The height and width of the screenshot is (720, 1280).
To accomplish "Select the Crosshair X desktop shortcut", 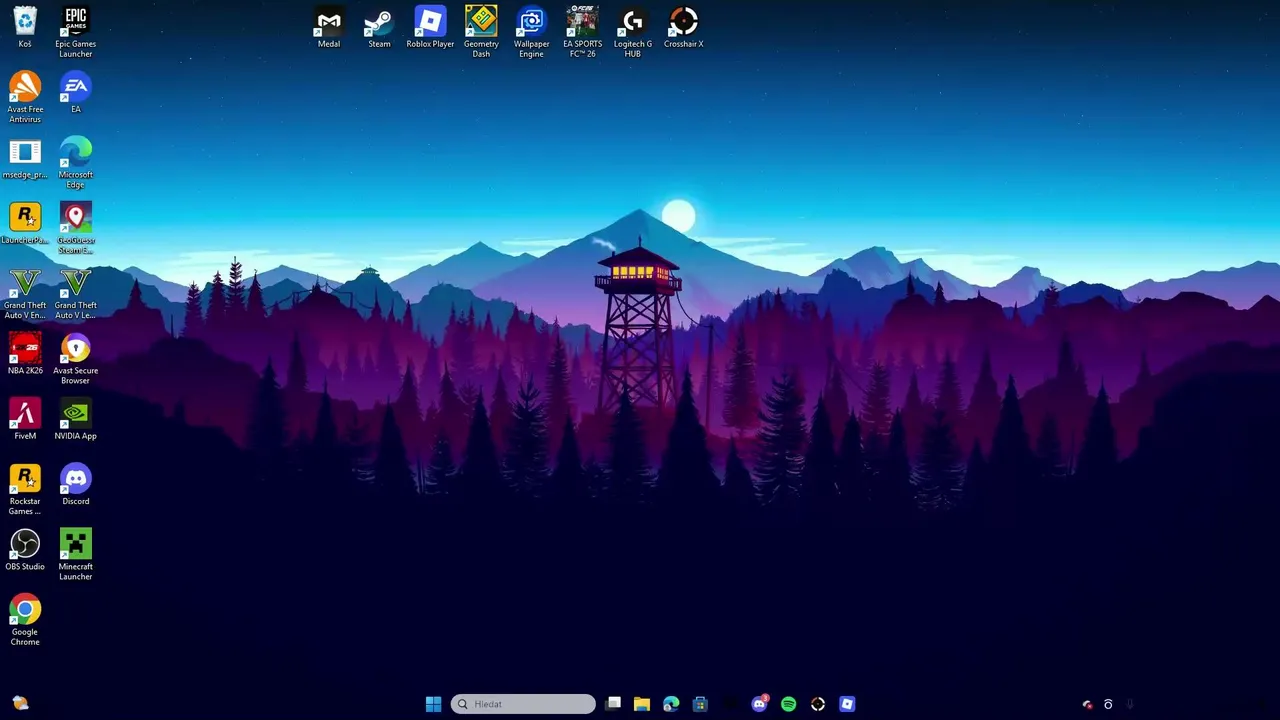I will (684, 28).
